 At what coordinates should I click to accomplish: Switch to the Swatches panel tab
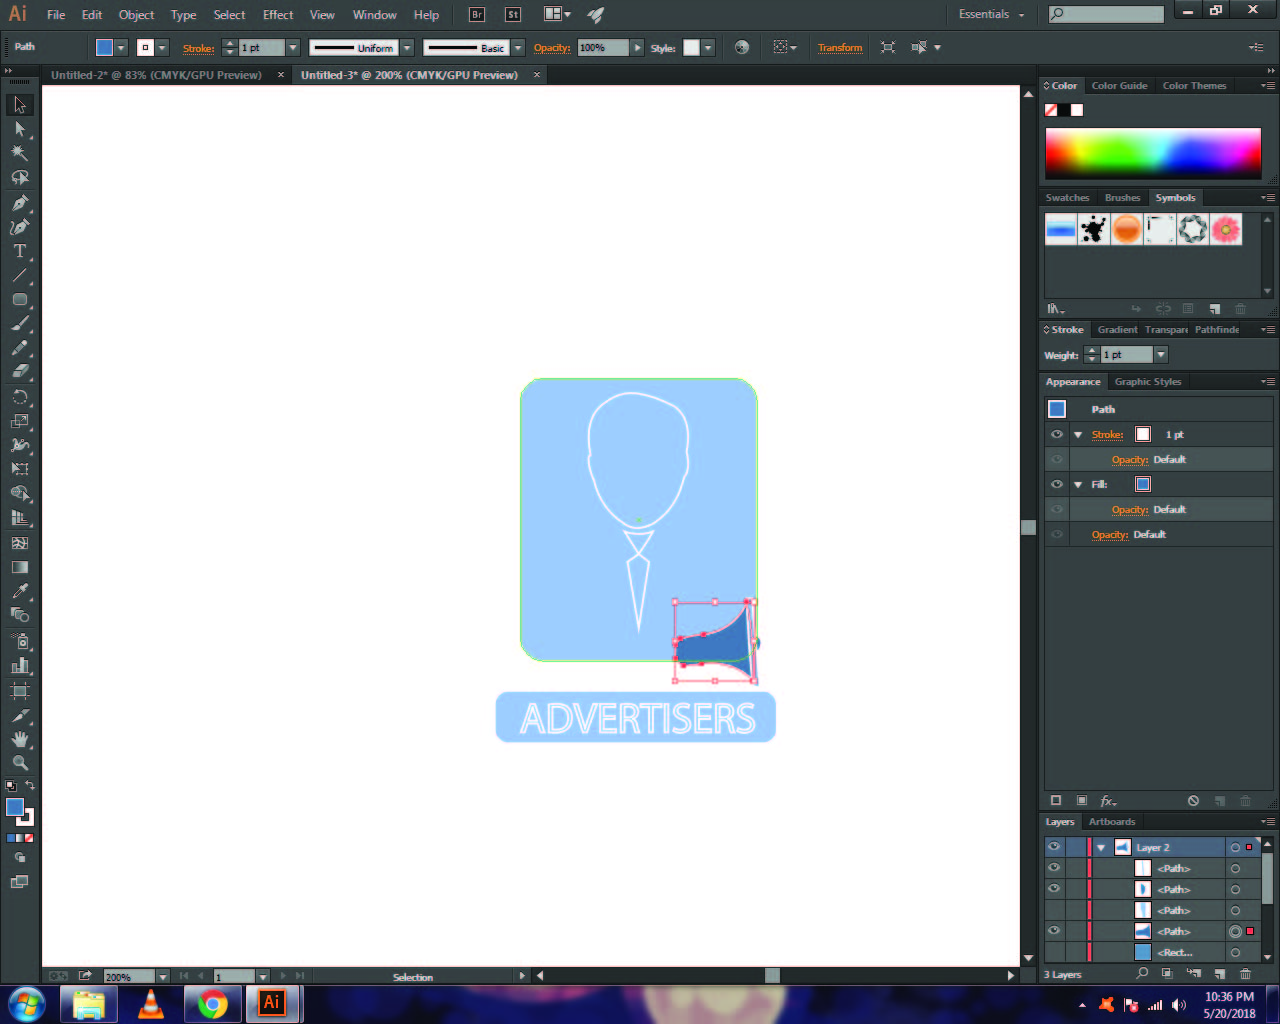(1067, 198)
